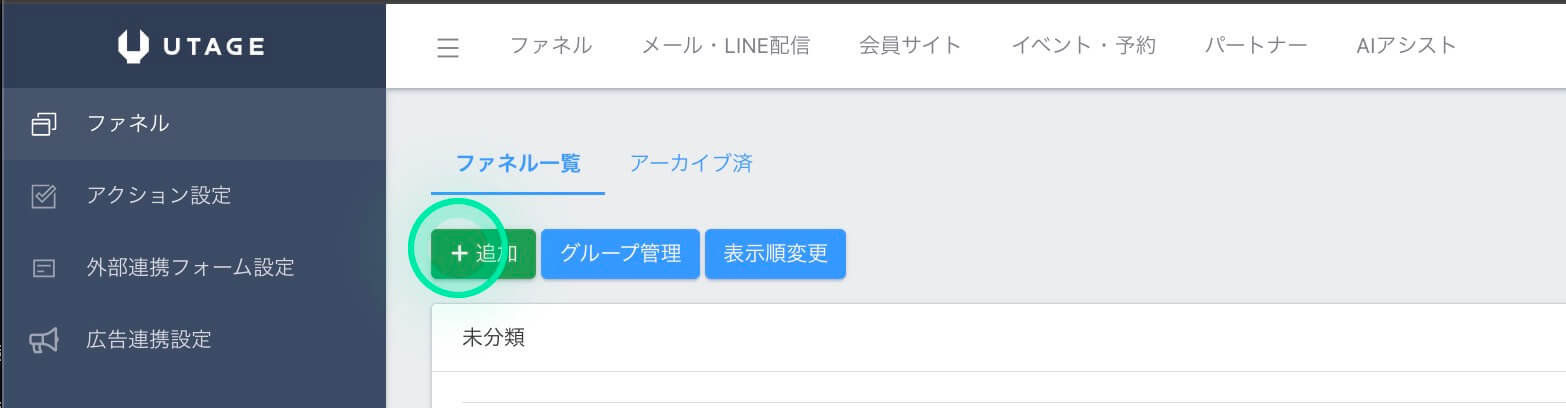Click the plus icon on 追加 button
Image resolution: width=1566 pixels, height=408 pixels.
click(x=460, y=254)
